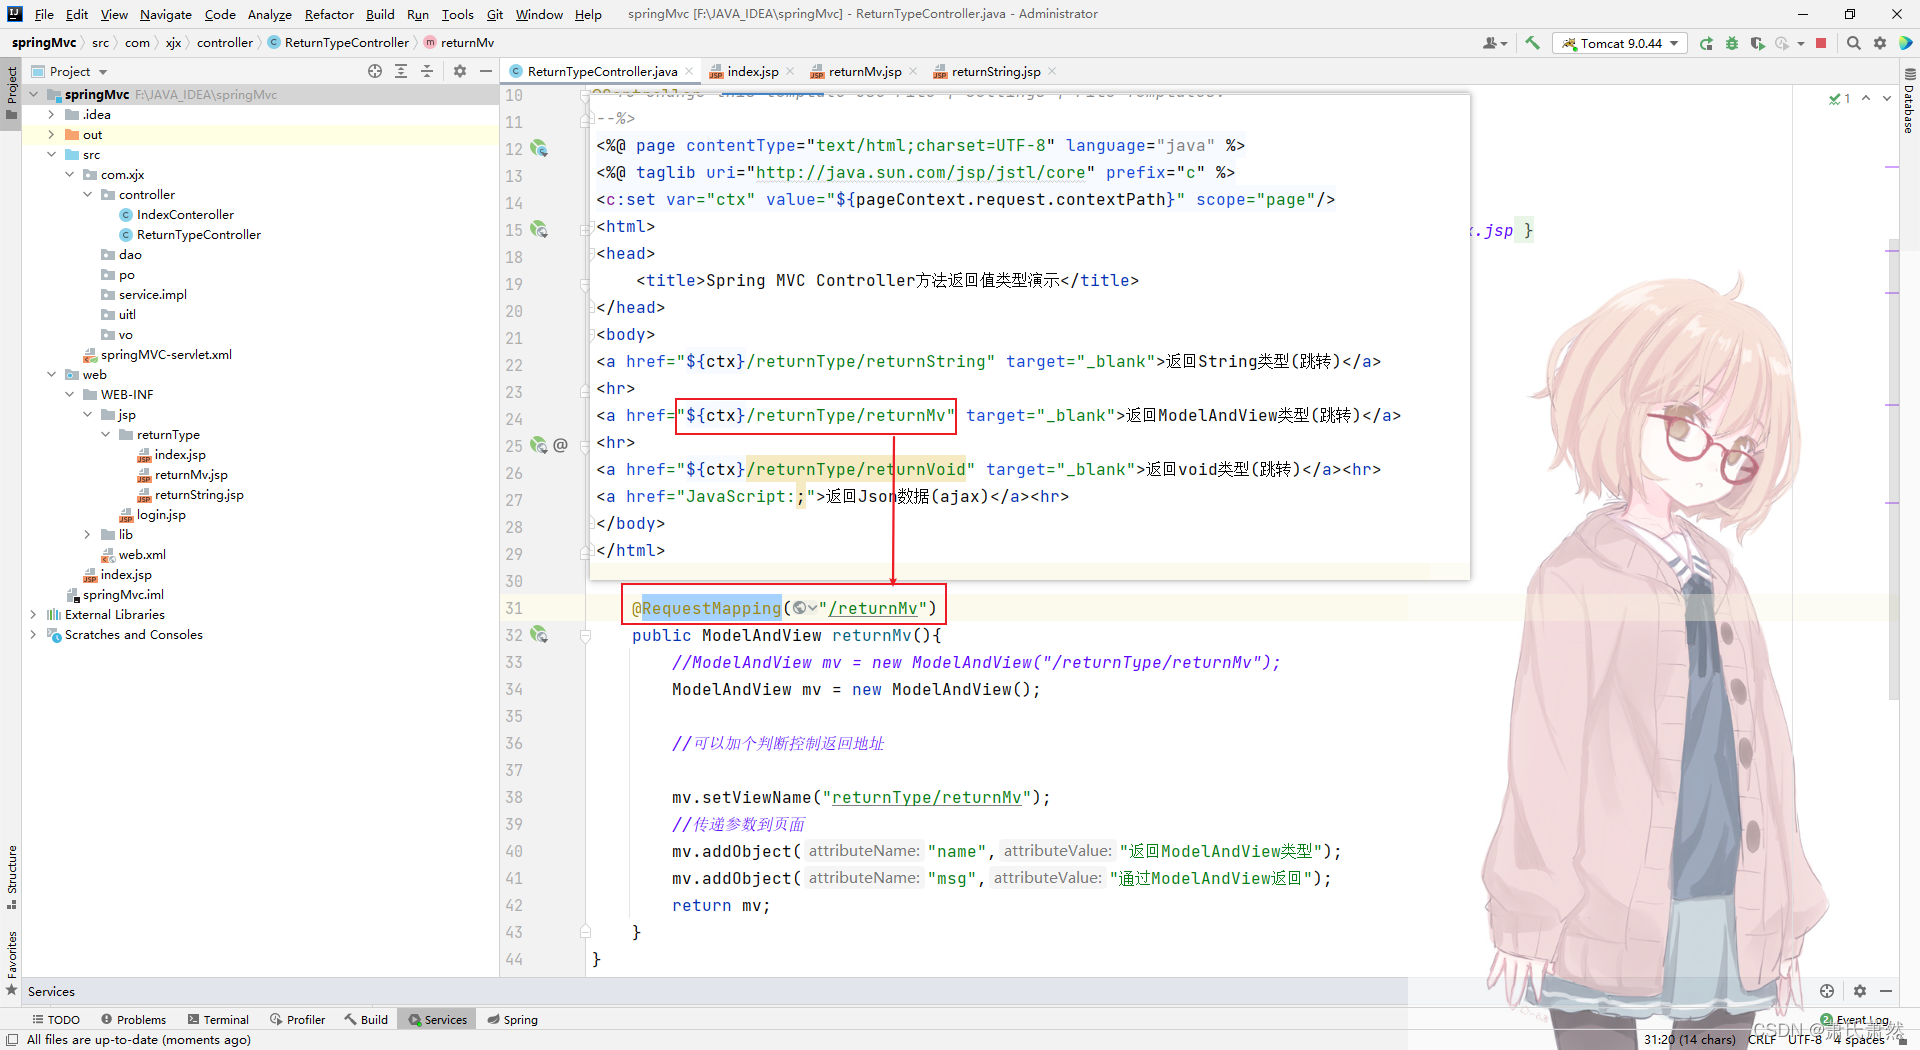Select web.xml in WEB-INF
1920x1050 pixels.
click(142, 554)
